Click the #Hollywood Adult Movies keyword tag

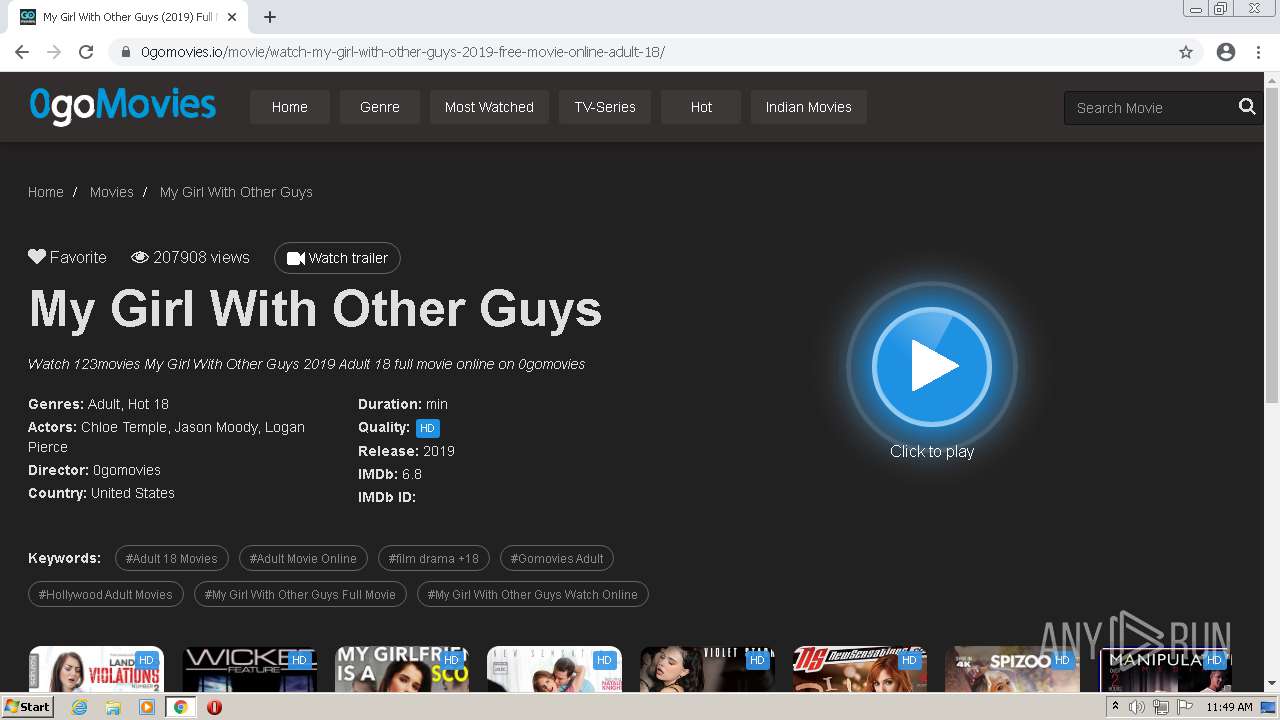pos(106,594)
